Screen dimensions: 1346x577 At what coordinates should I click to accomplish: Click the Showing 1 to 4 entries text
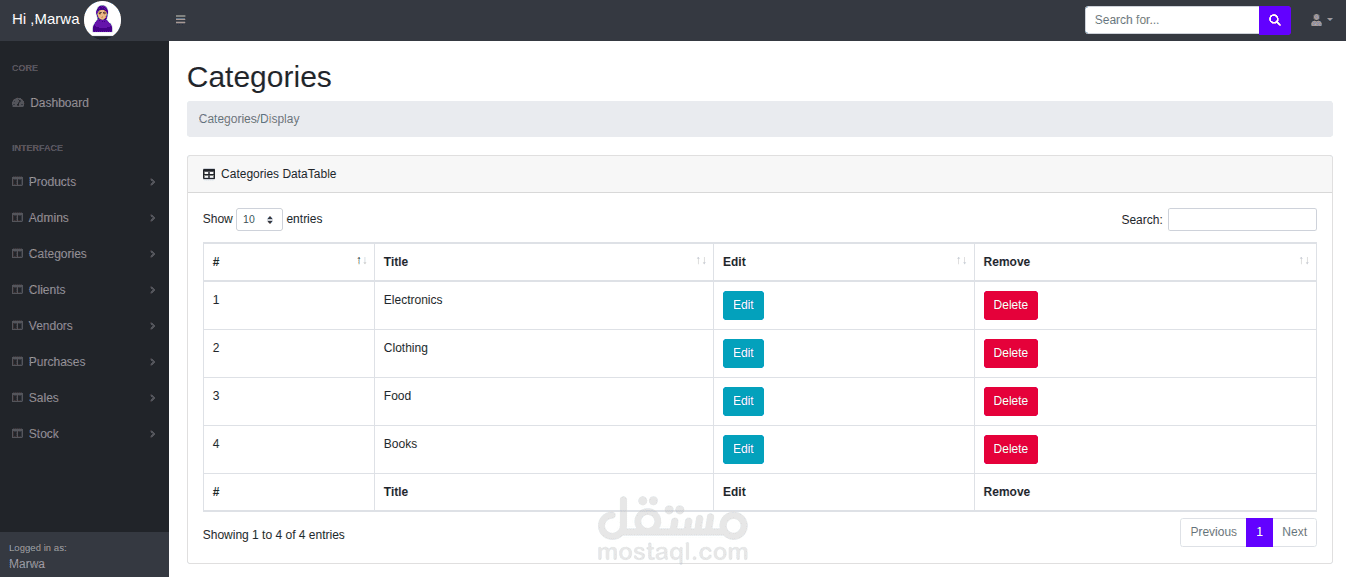click(x=274, y=535)
